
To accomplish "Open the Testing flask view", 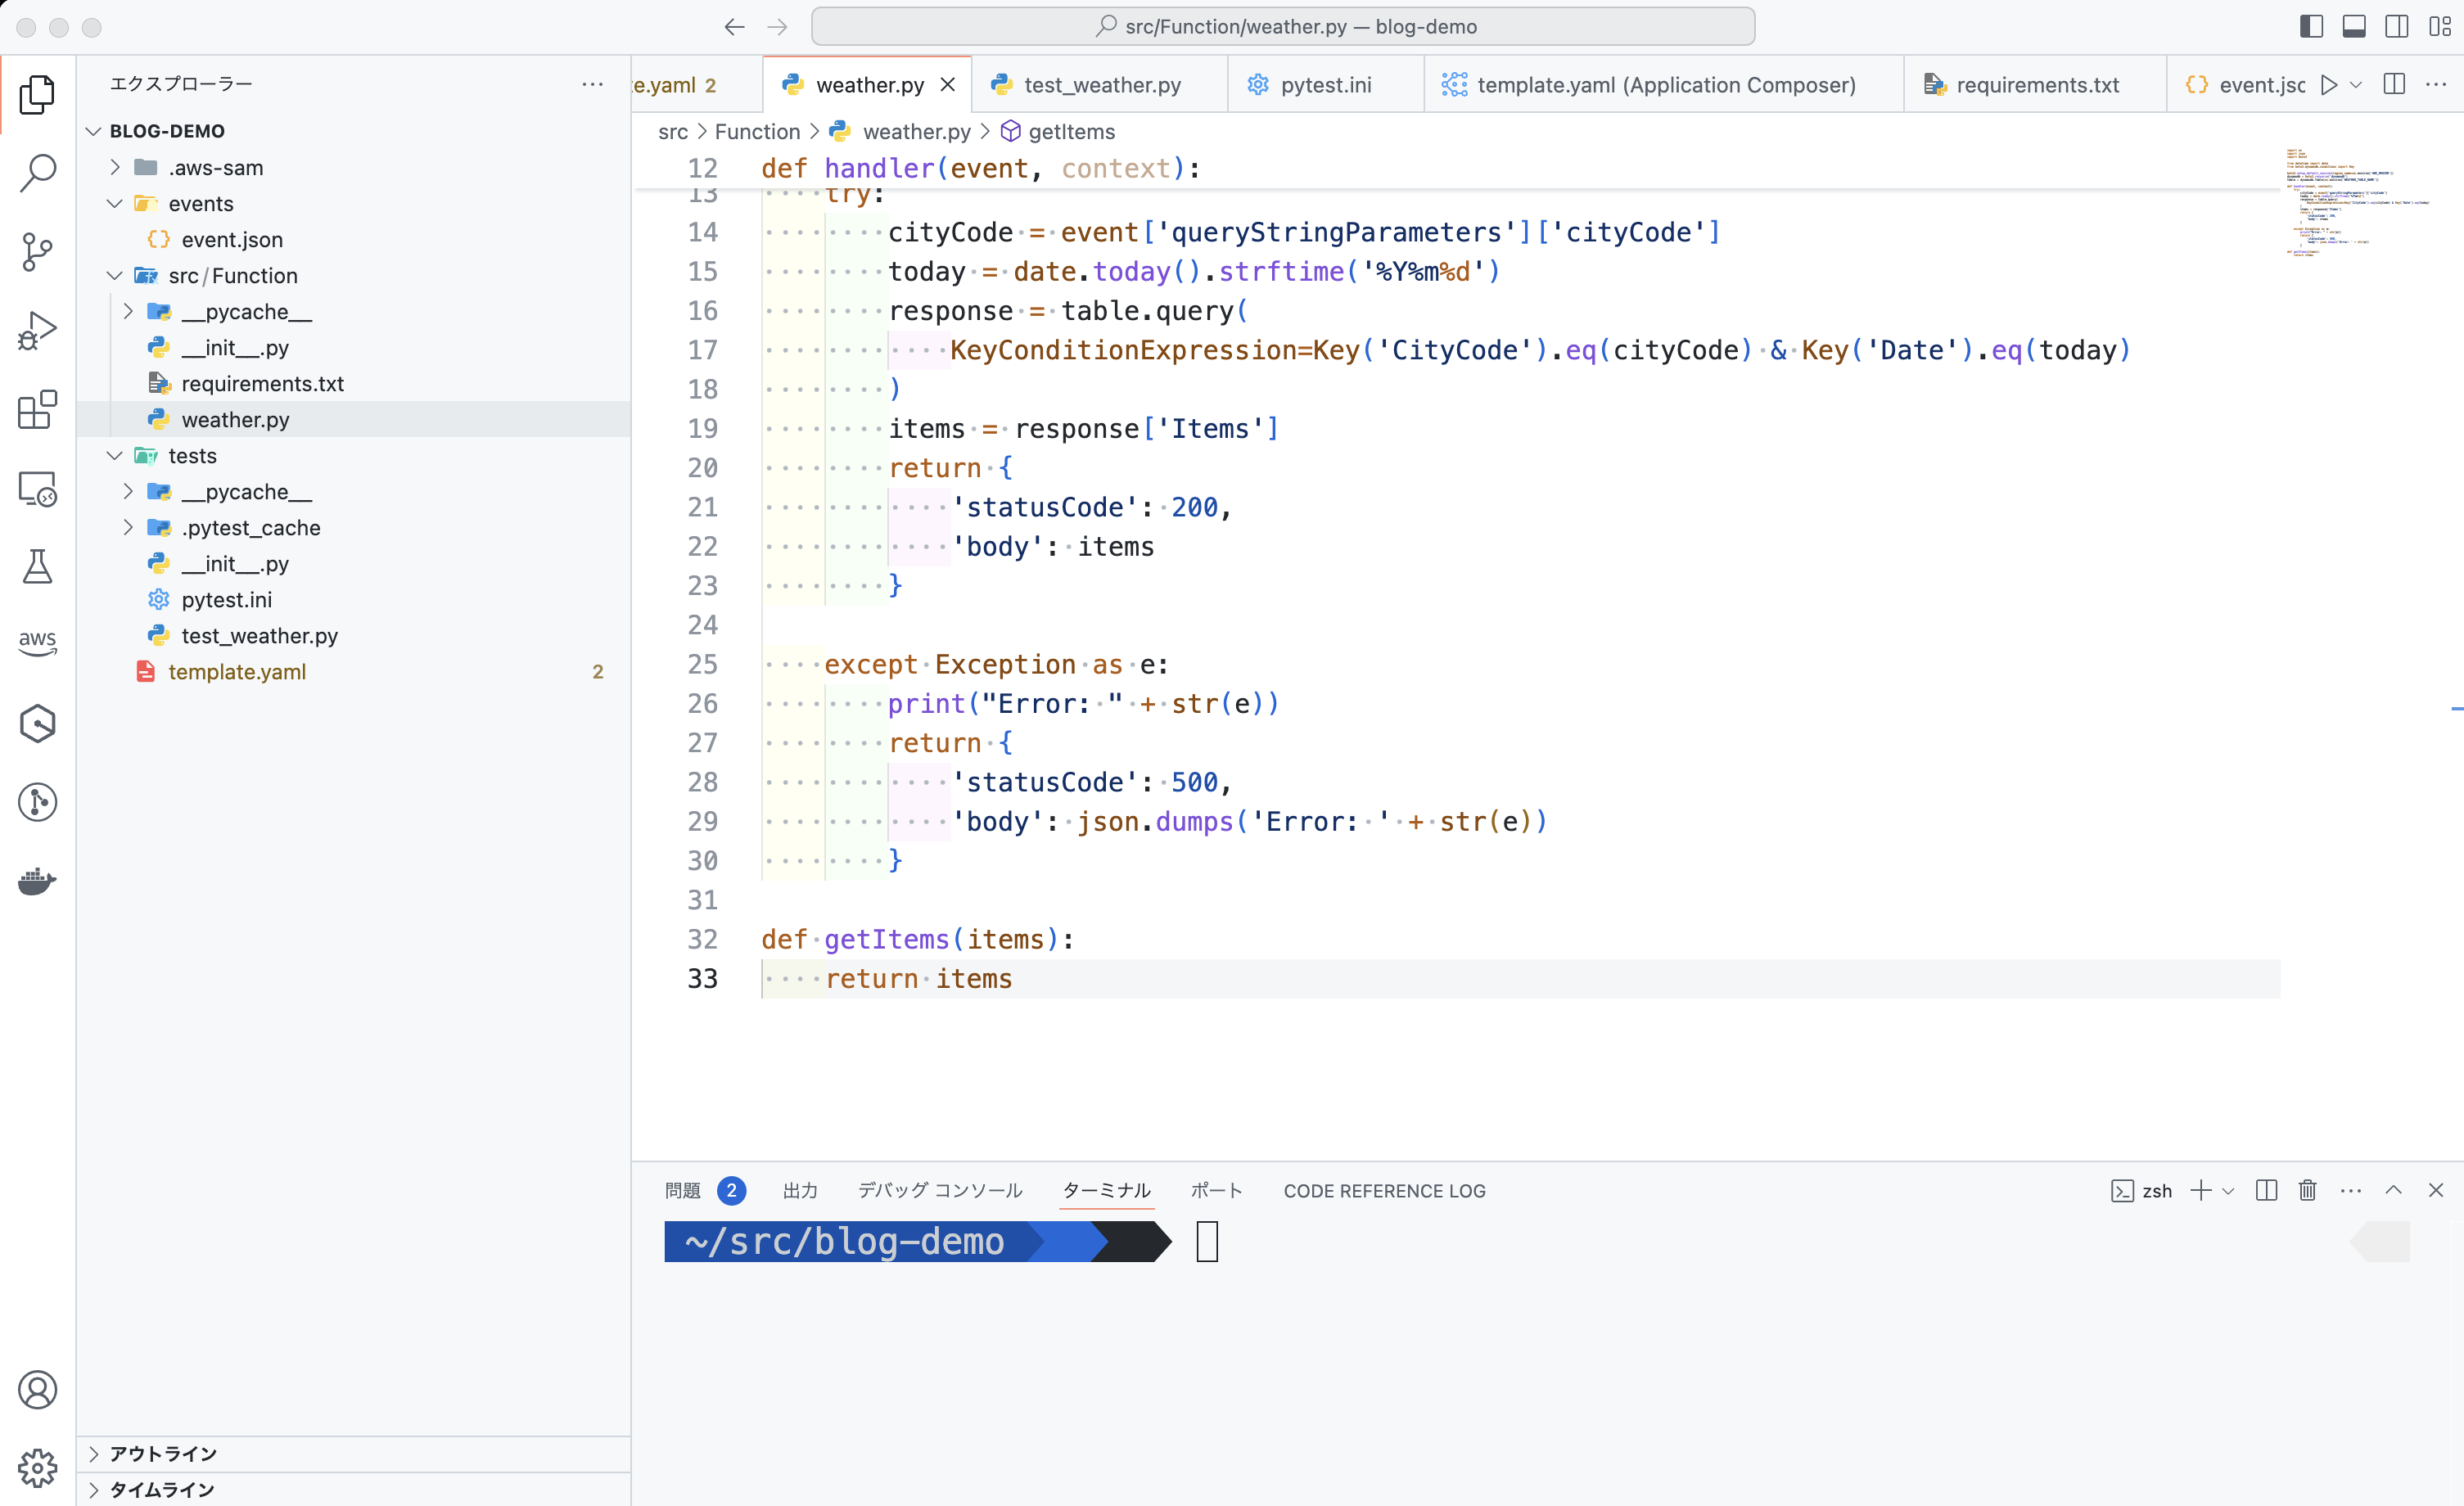I will 37,566.
